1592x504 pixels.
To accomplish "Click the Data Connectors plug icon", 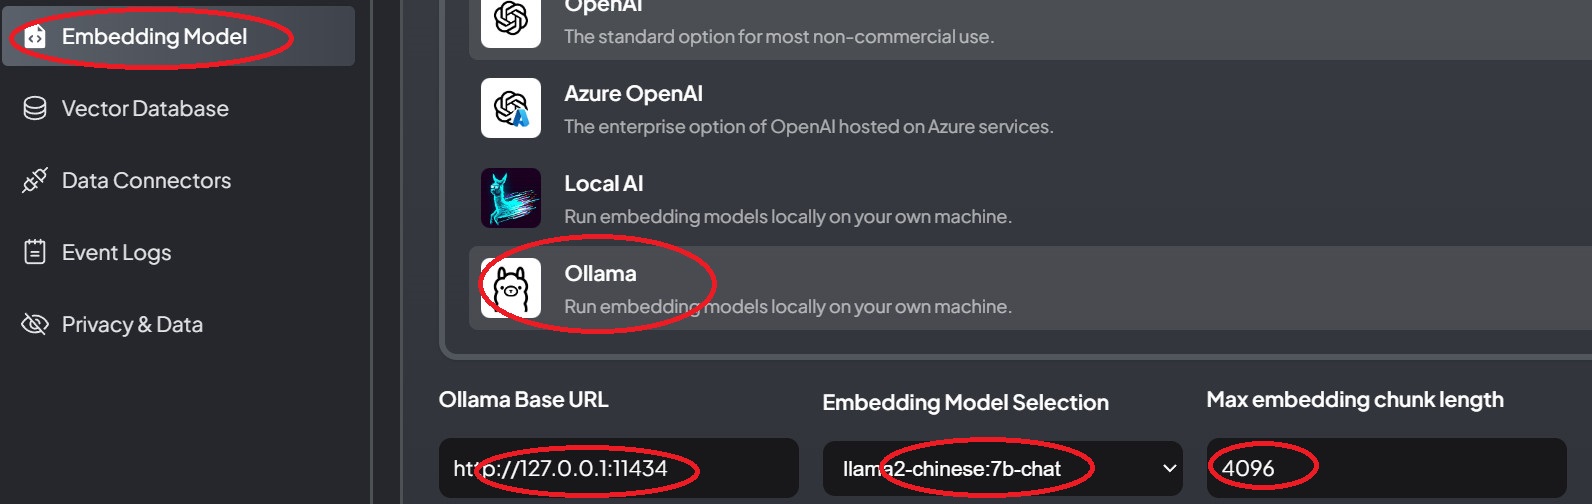I will tap(35, 181).
